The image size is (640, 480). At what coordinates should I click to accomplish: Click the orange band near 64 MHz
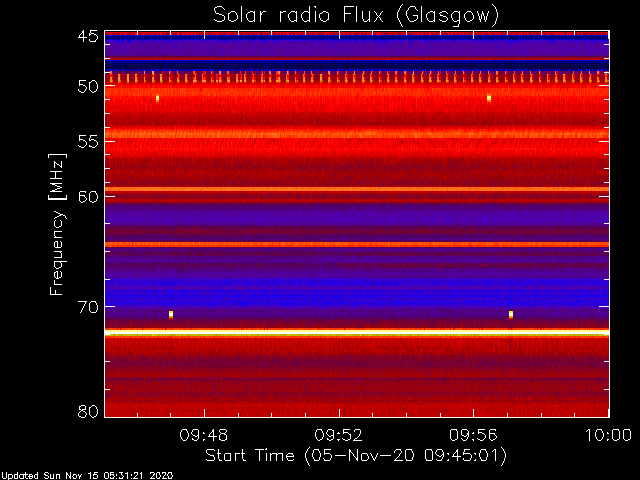(357, 244)
